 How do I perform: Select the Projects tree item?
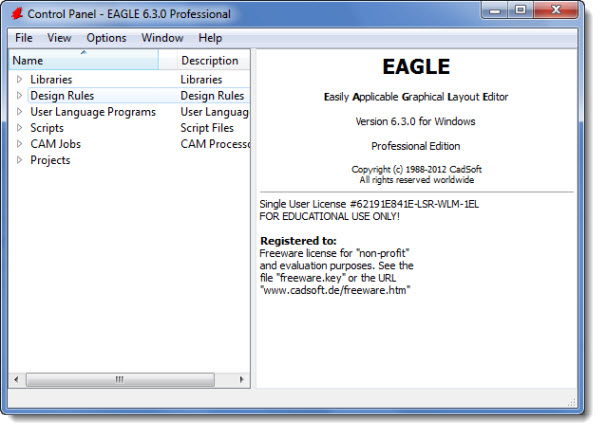tap(50, 160)
